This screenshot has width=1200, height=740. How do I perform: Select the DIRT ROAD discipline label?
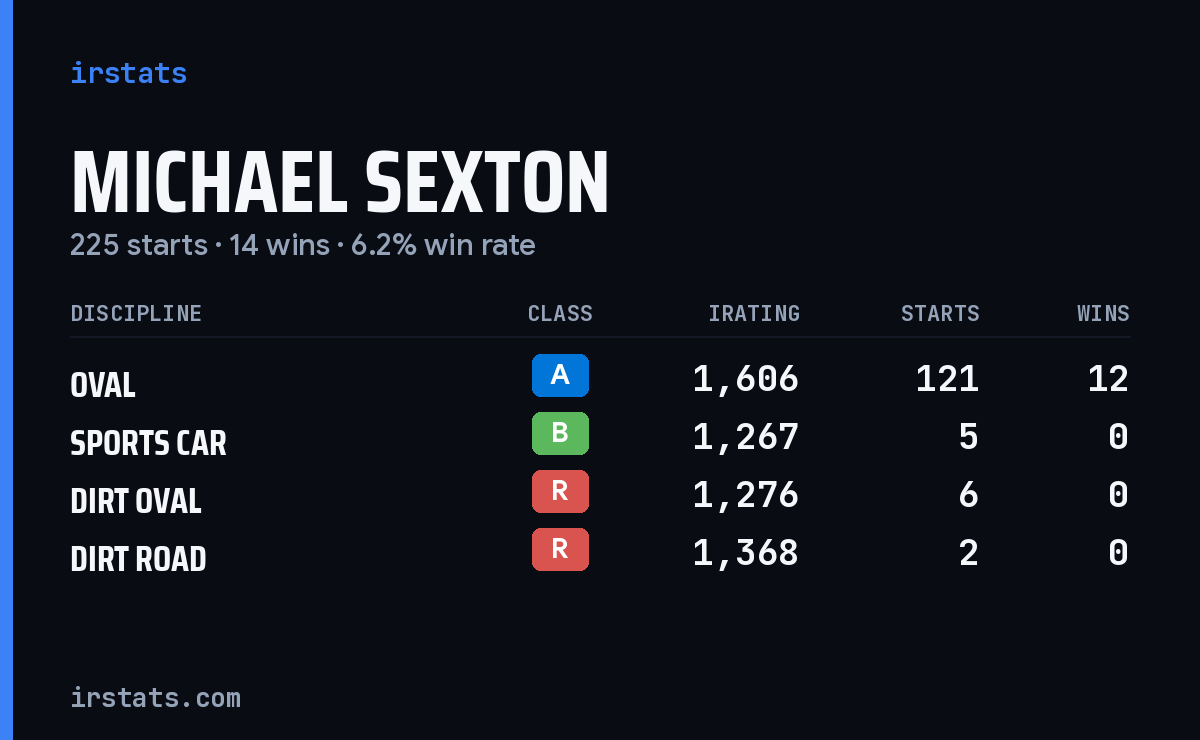[x=138, y=559]
